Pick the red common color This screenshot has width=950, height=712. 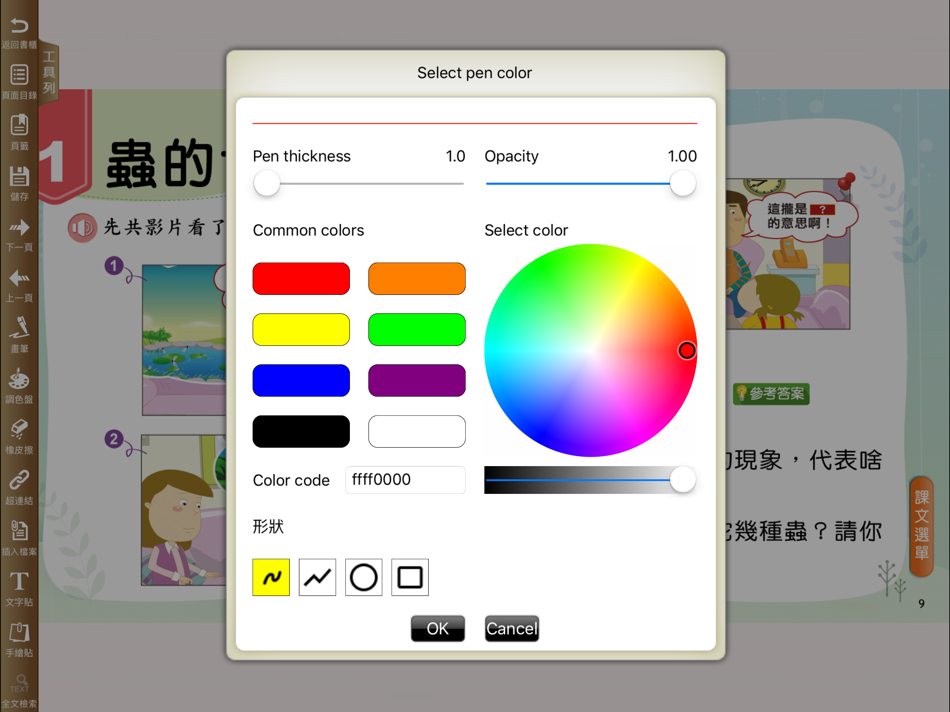tap(301, 279)
